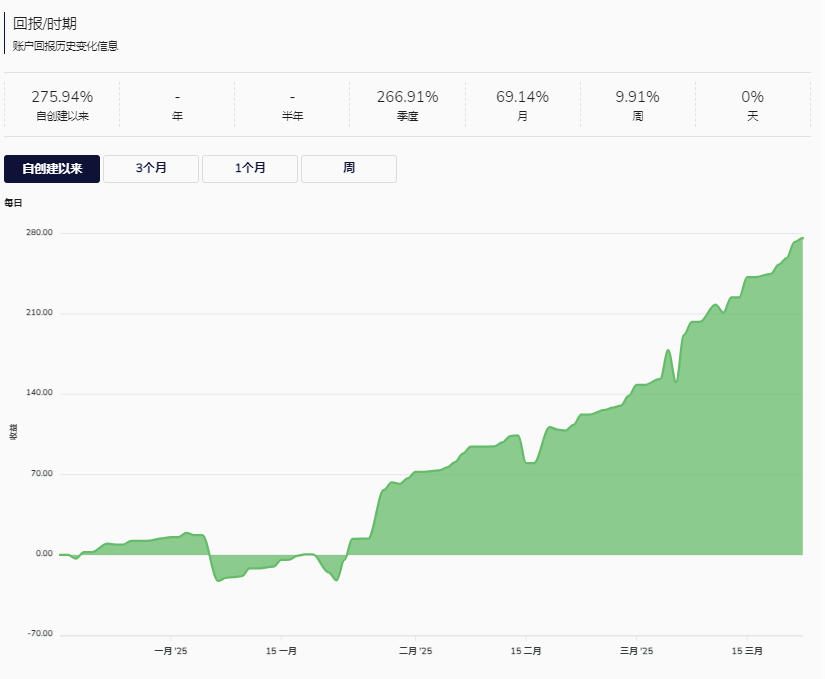Click the 0.00 y-axis label
The width and height of the screenshot is (825, 679).
coord(44,553)
